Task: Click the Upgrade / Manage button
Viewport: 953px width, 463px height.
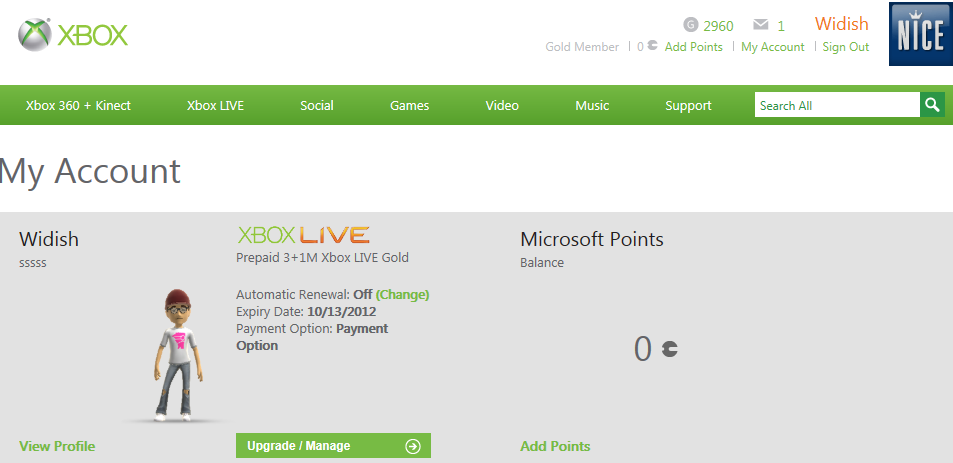Action: pyautogui.click(x=333, y=445)
